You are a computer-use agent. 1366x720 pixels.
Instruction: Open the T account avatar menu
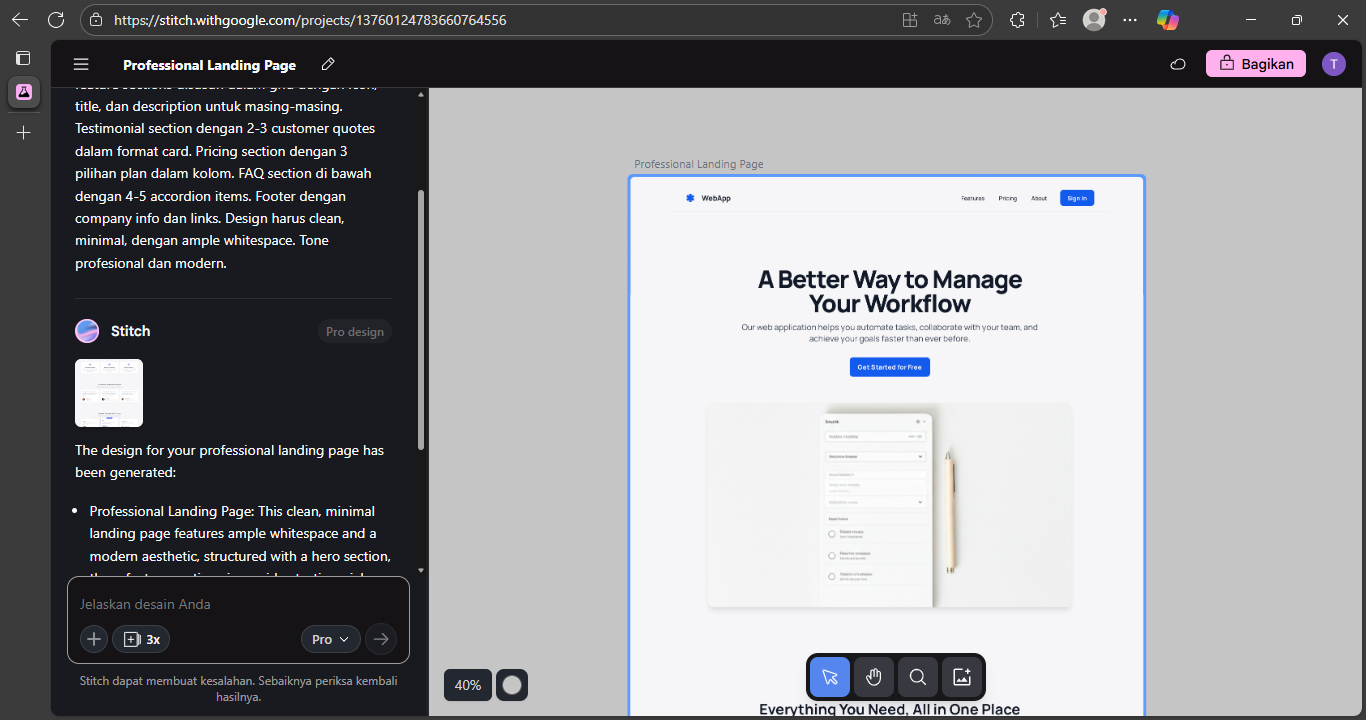tap(1334, 63)
